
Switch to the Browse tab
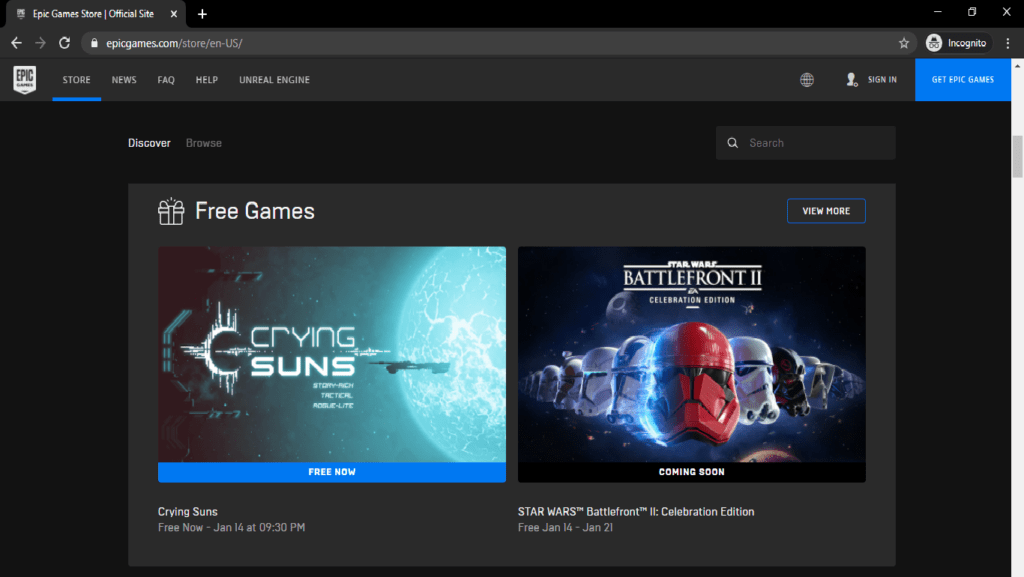[x=204, y=143]
